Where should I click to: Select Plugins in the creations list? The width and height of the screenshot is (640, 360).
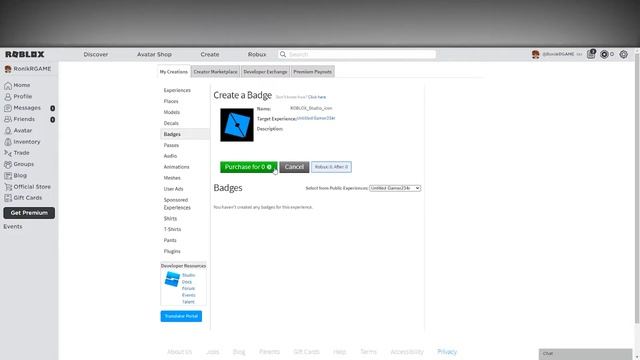click(x=172, y=251)
